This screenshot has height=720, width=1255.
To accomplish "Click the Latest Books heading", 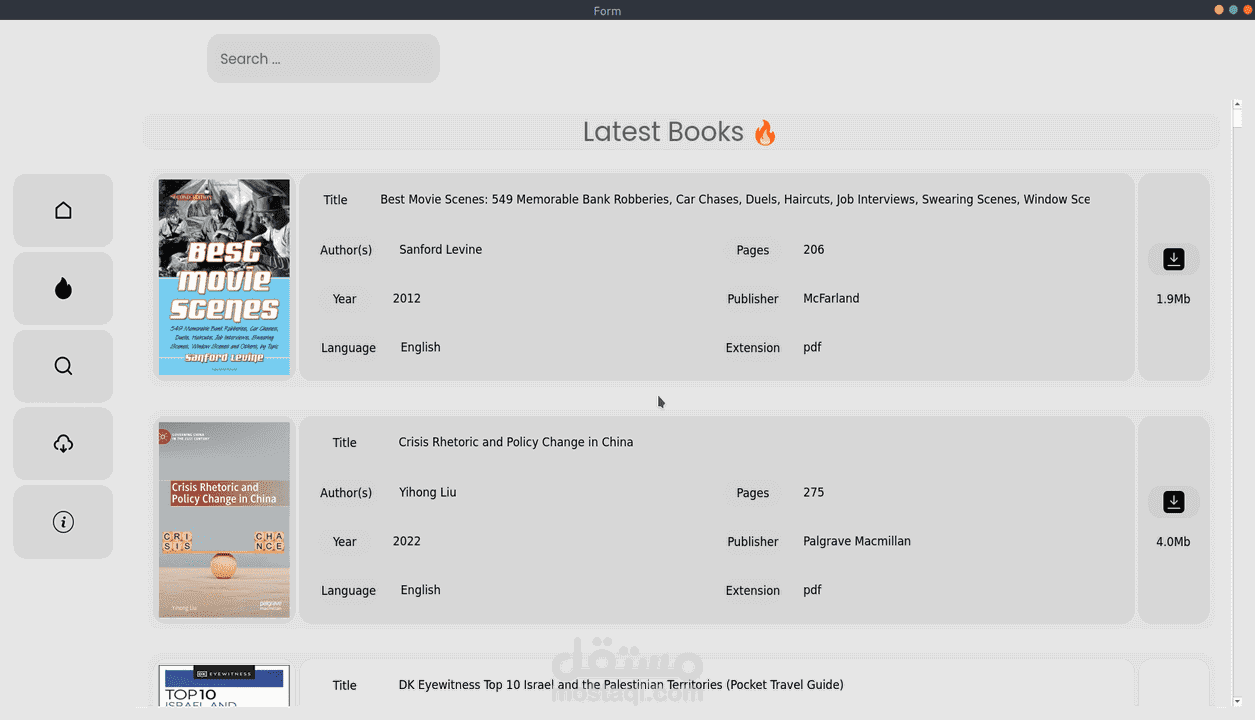I will coord(680,132).
